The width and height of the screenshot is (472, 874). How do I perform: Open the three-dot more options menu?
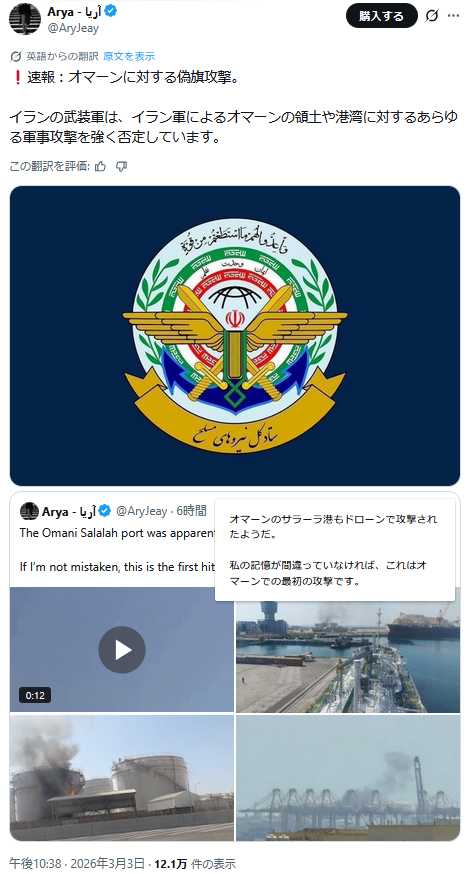pyautogui.click(x=454, y=16)
